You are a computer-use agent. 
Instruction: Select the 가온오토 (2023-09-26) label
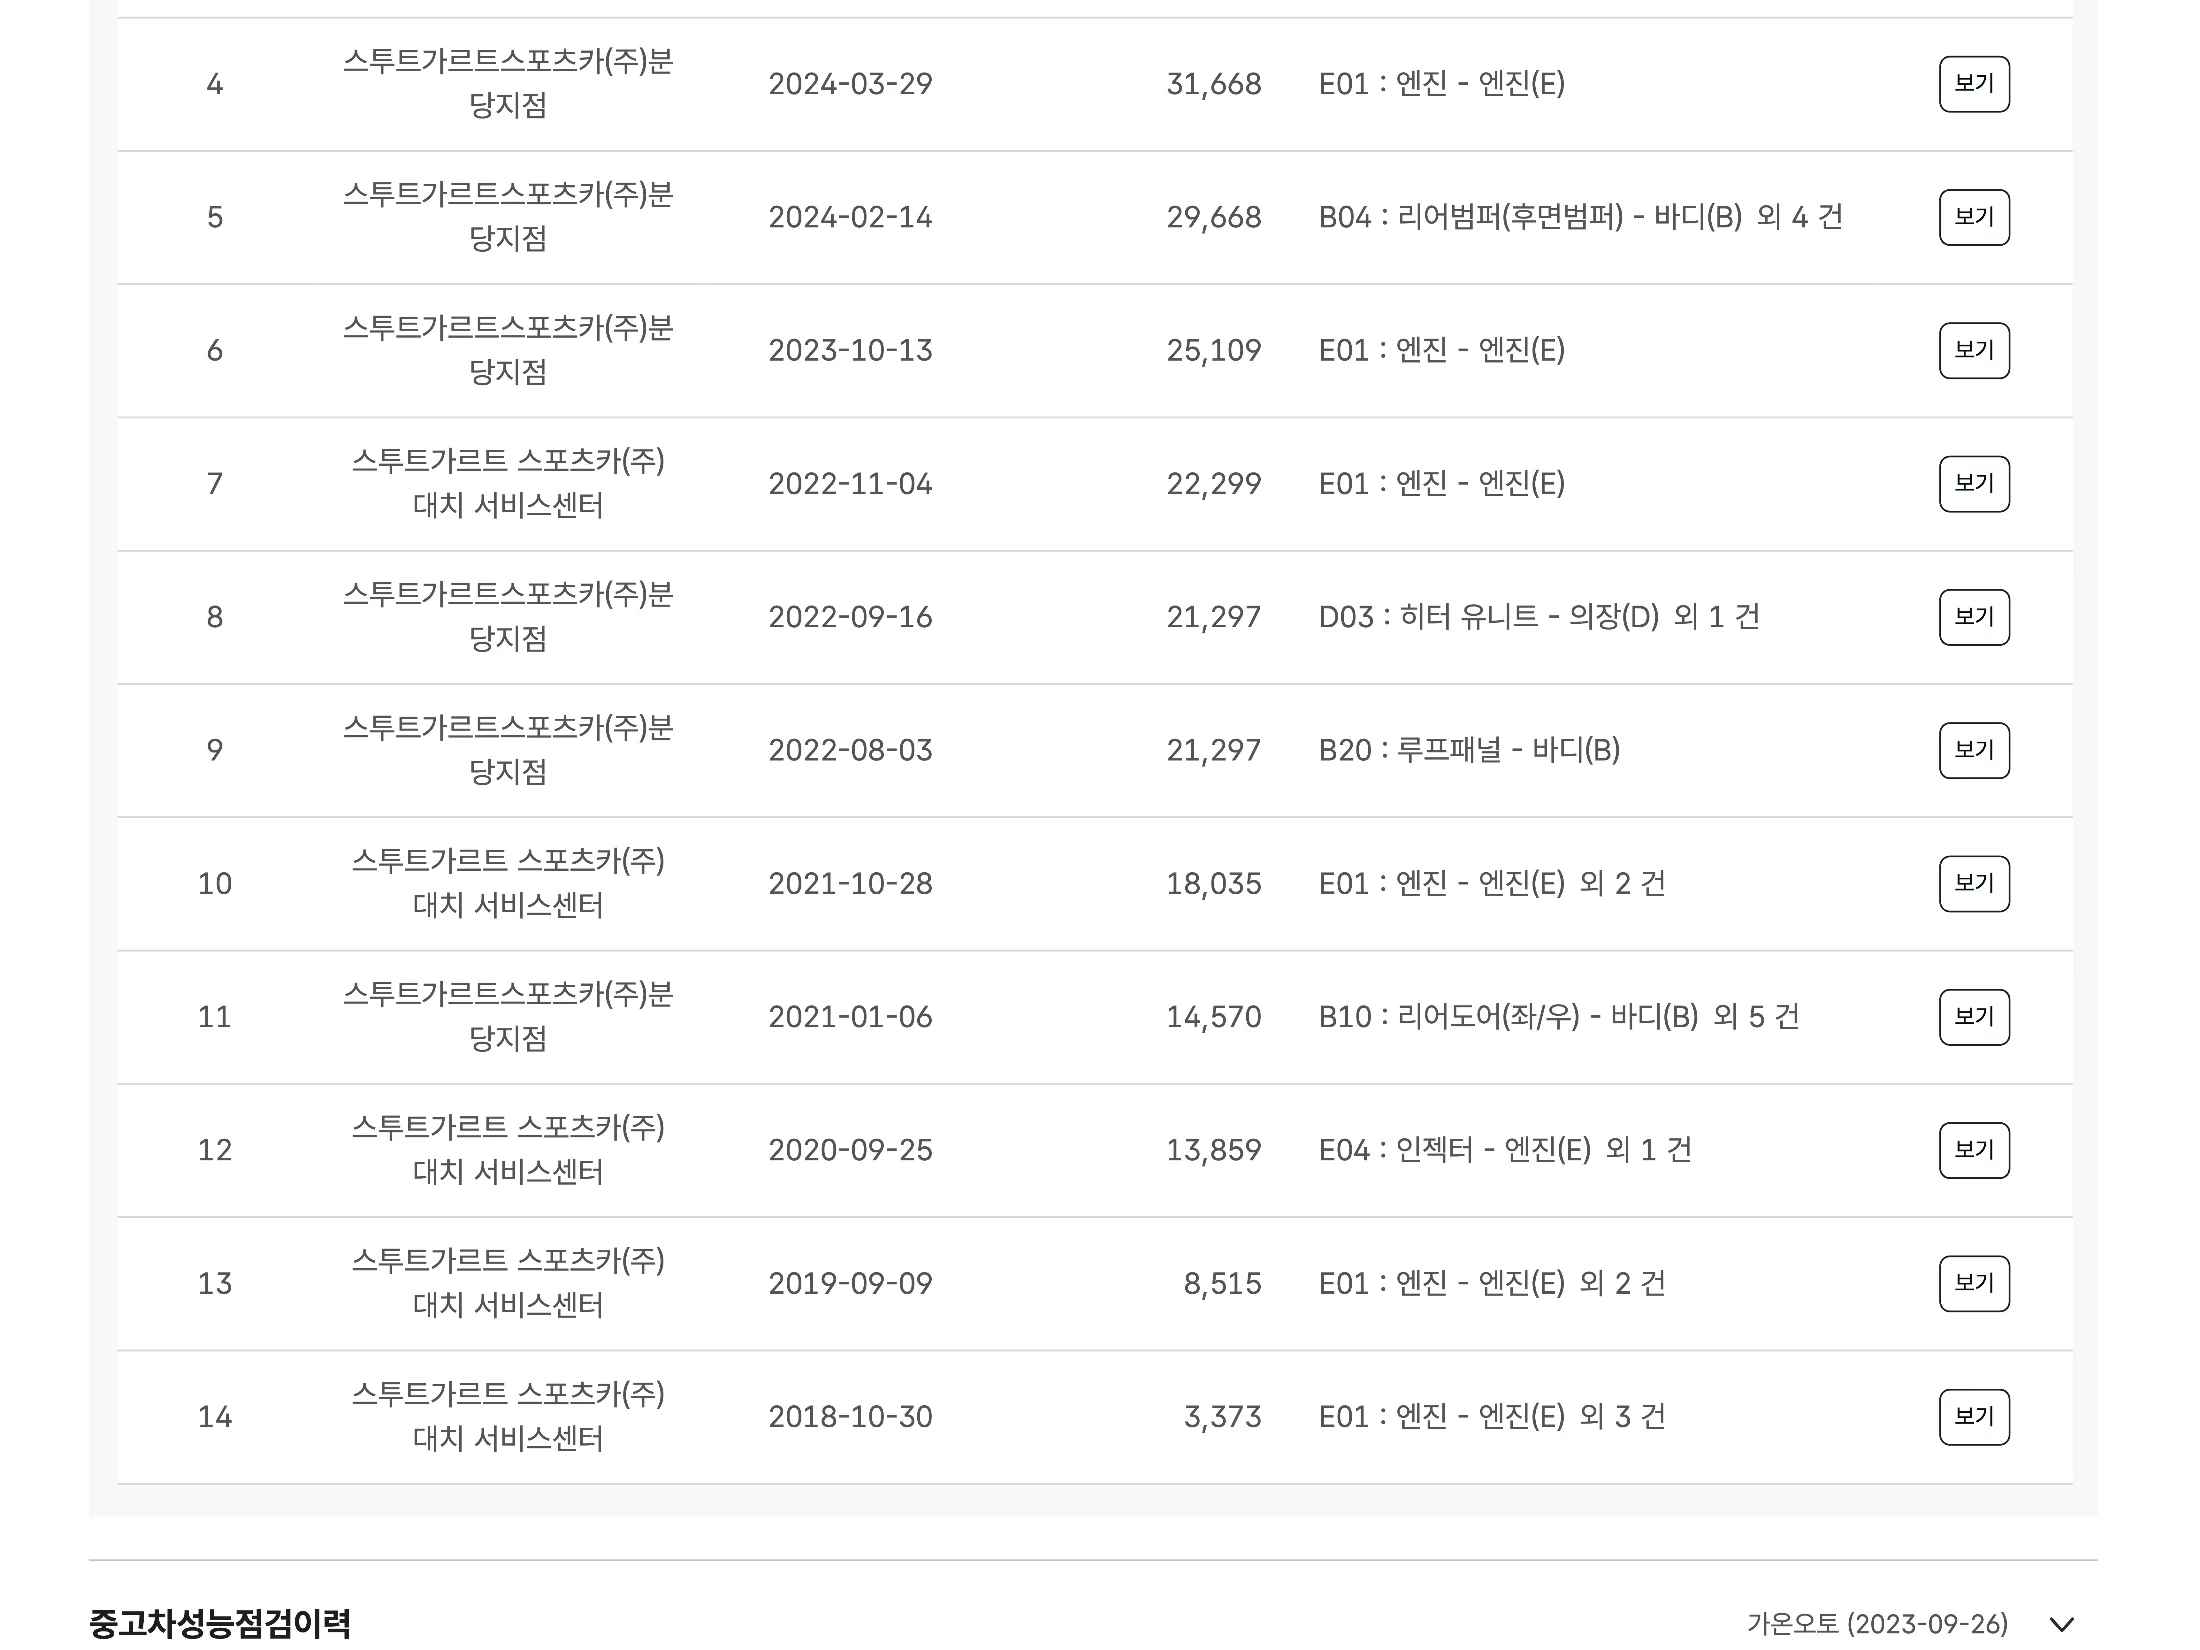(1876, 1623)
